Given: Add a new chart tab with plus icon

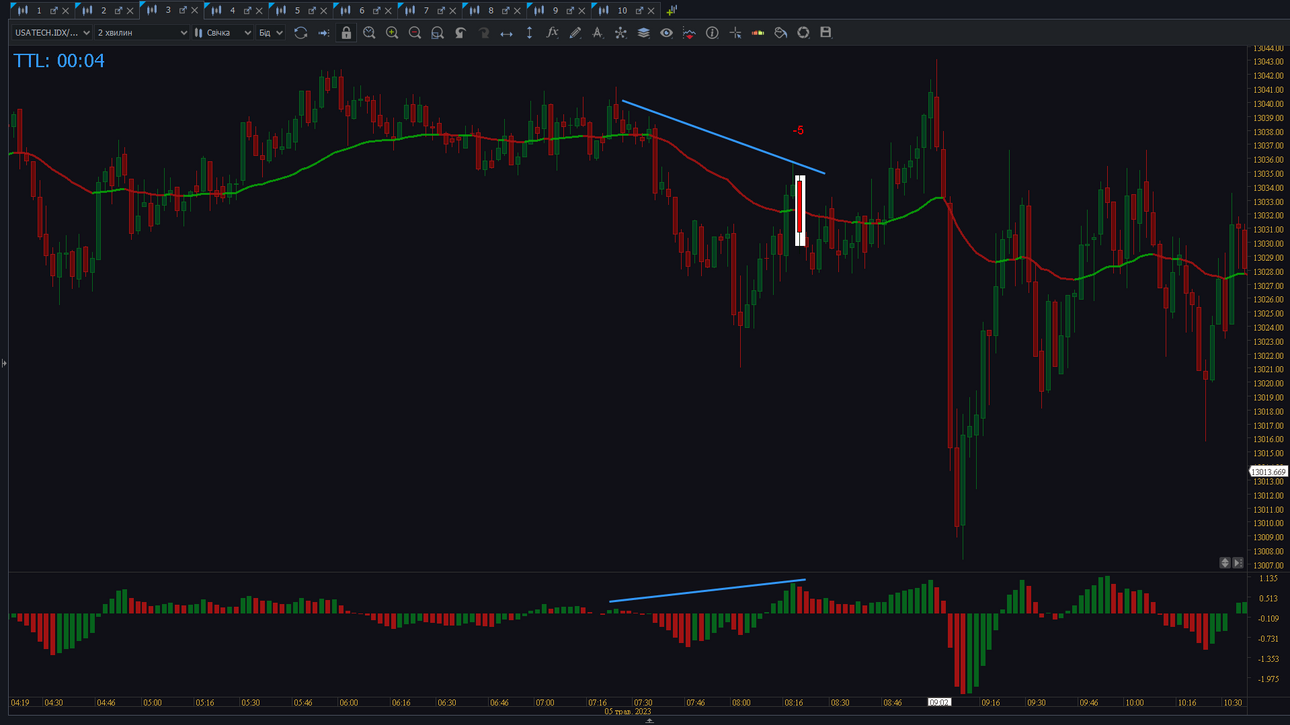Looking at the screenshot, I should (x=671, y=10).
